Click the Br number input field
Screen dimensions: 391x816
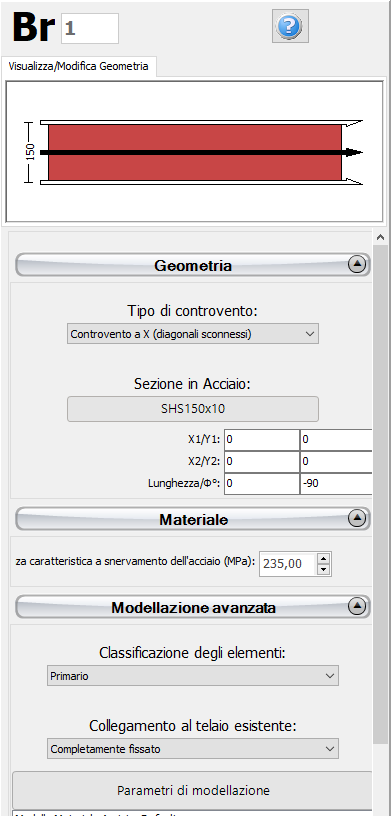coord(90,28)
